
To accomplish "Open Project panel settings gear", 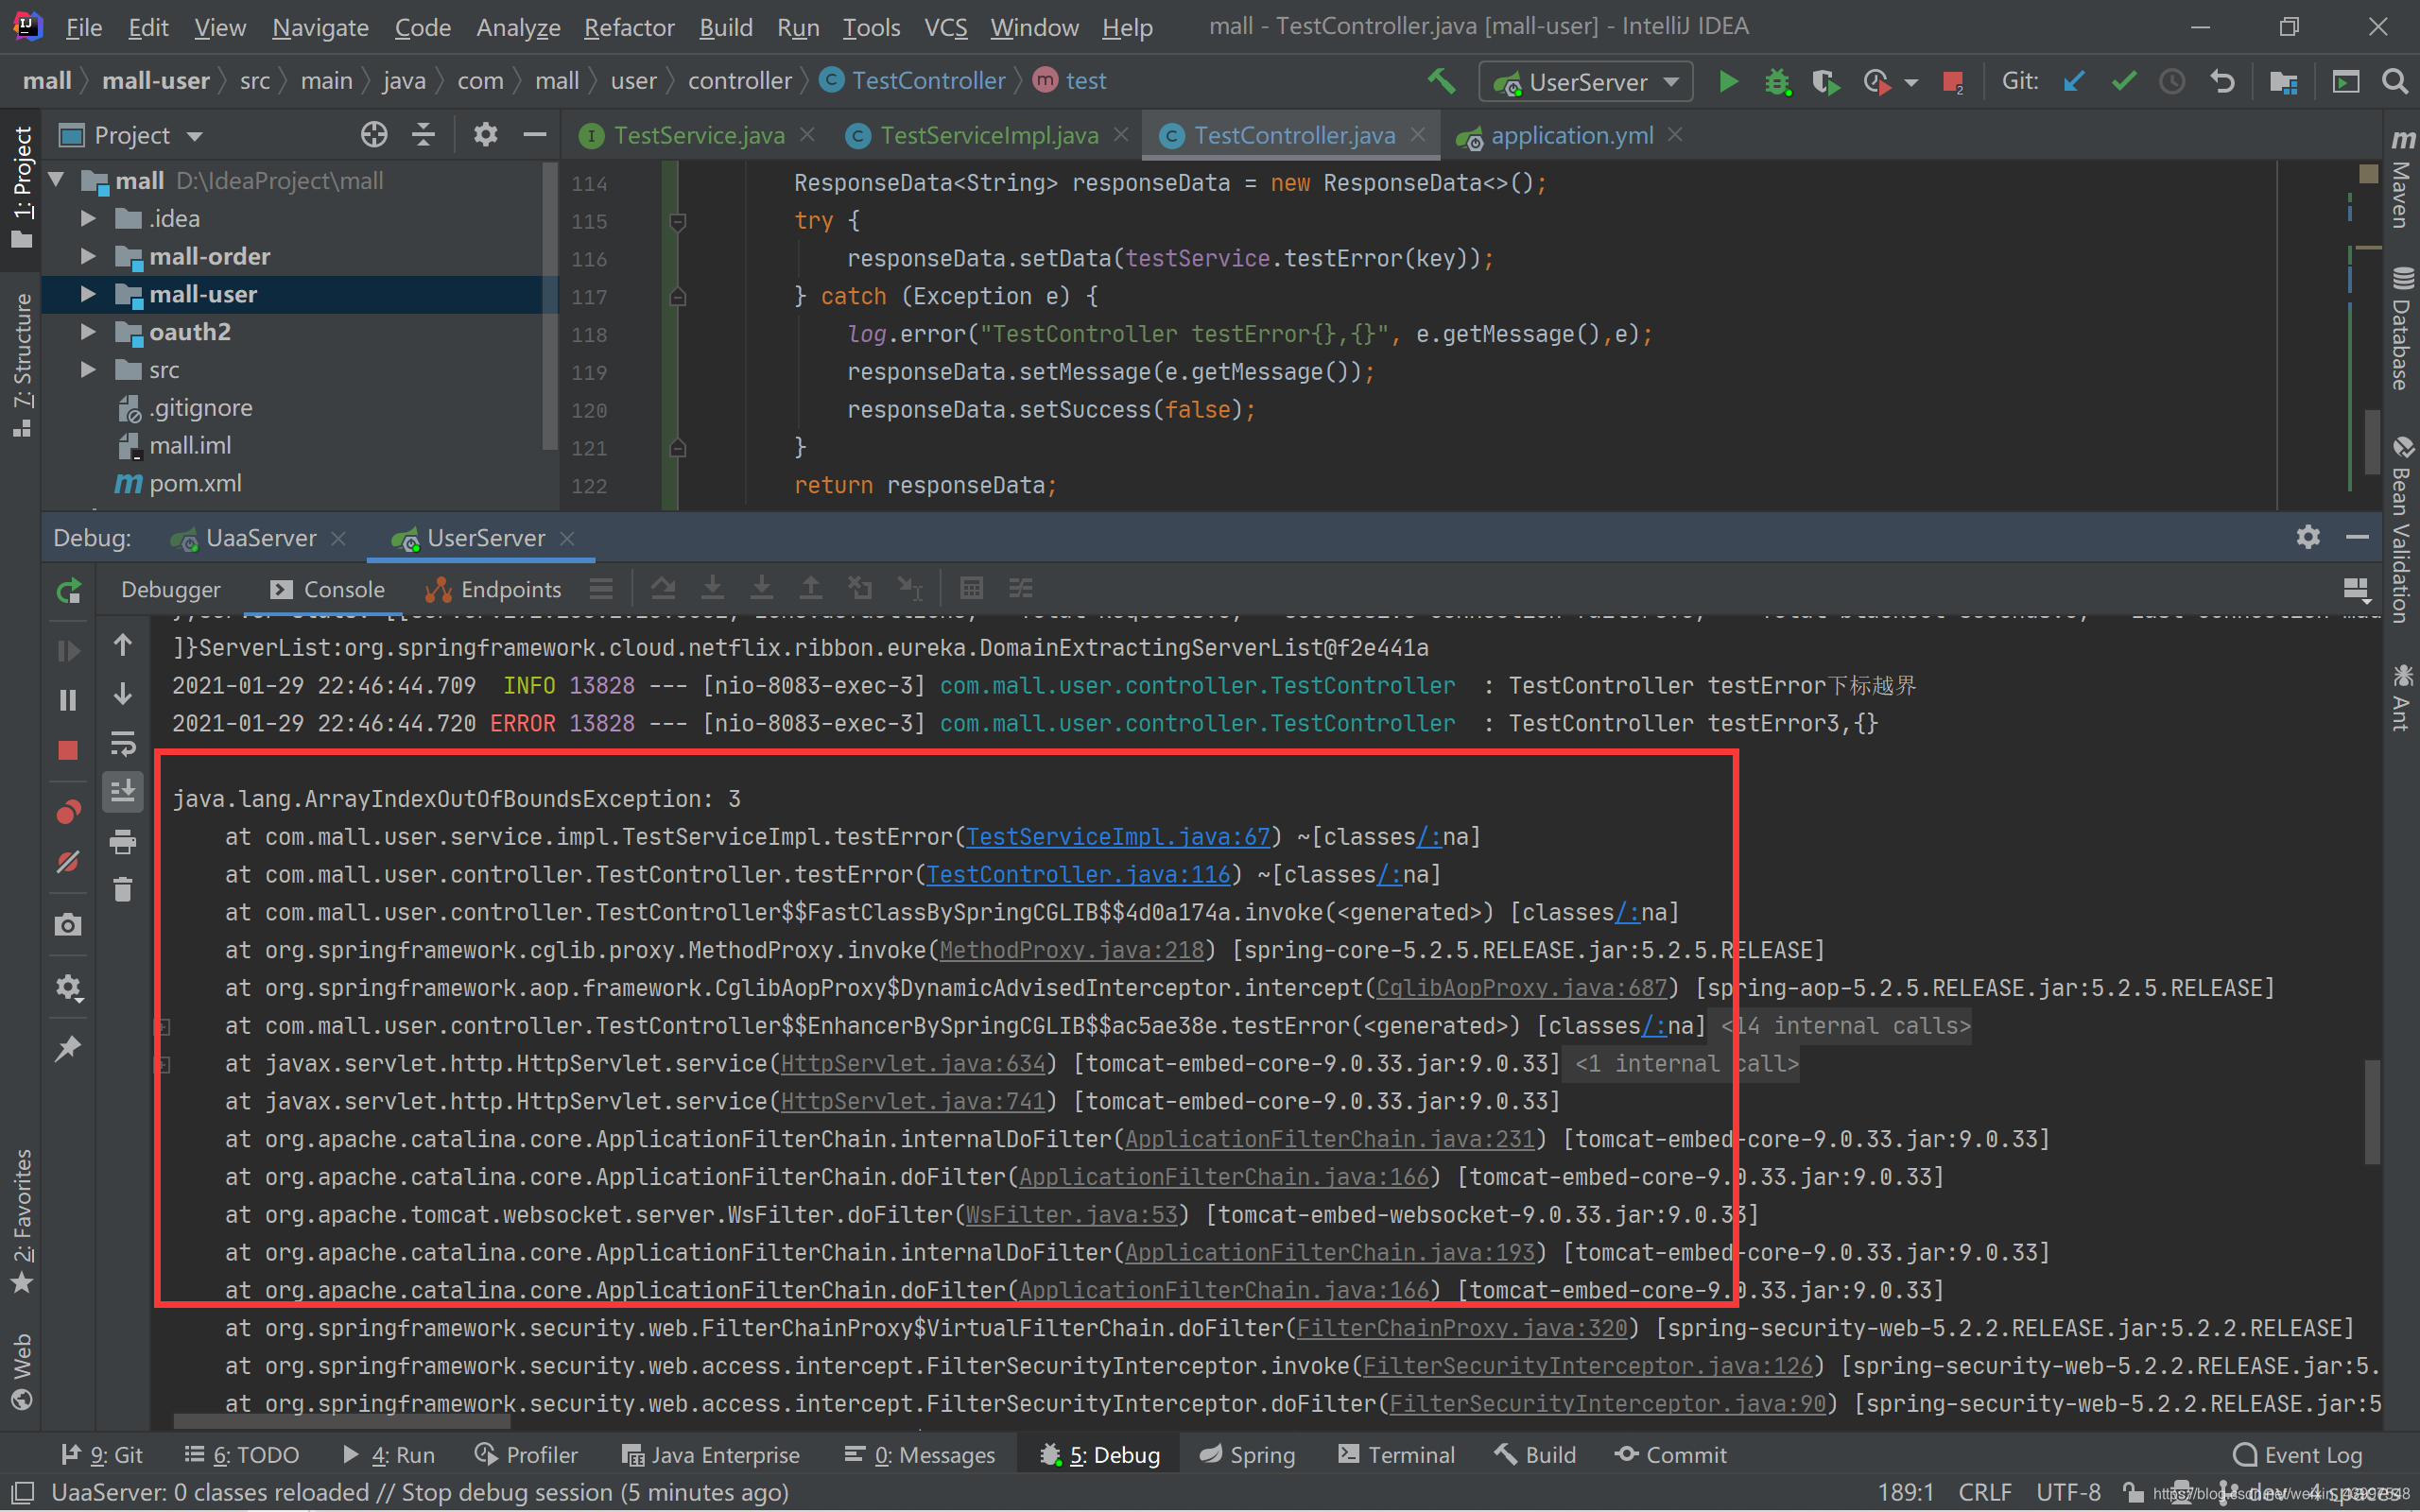I will [x=485, y=135].
